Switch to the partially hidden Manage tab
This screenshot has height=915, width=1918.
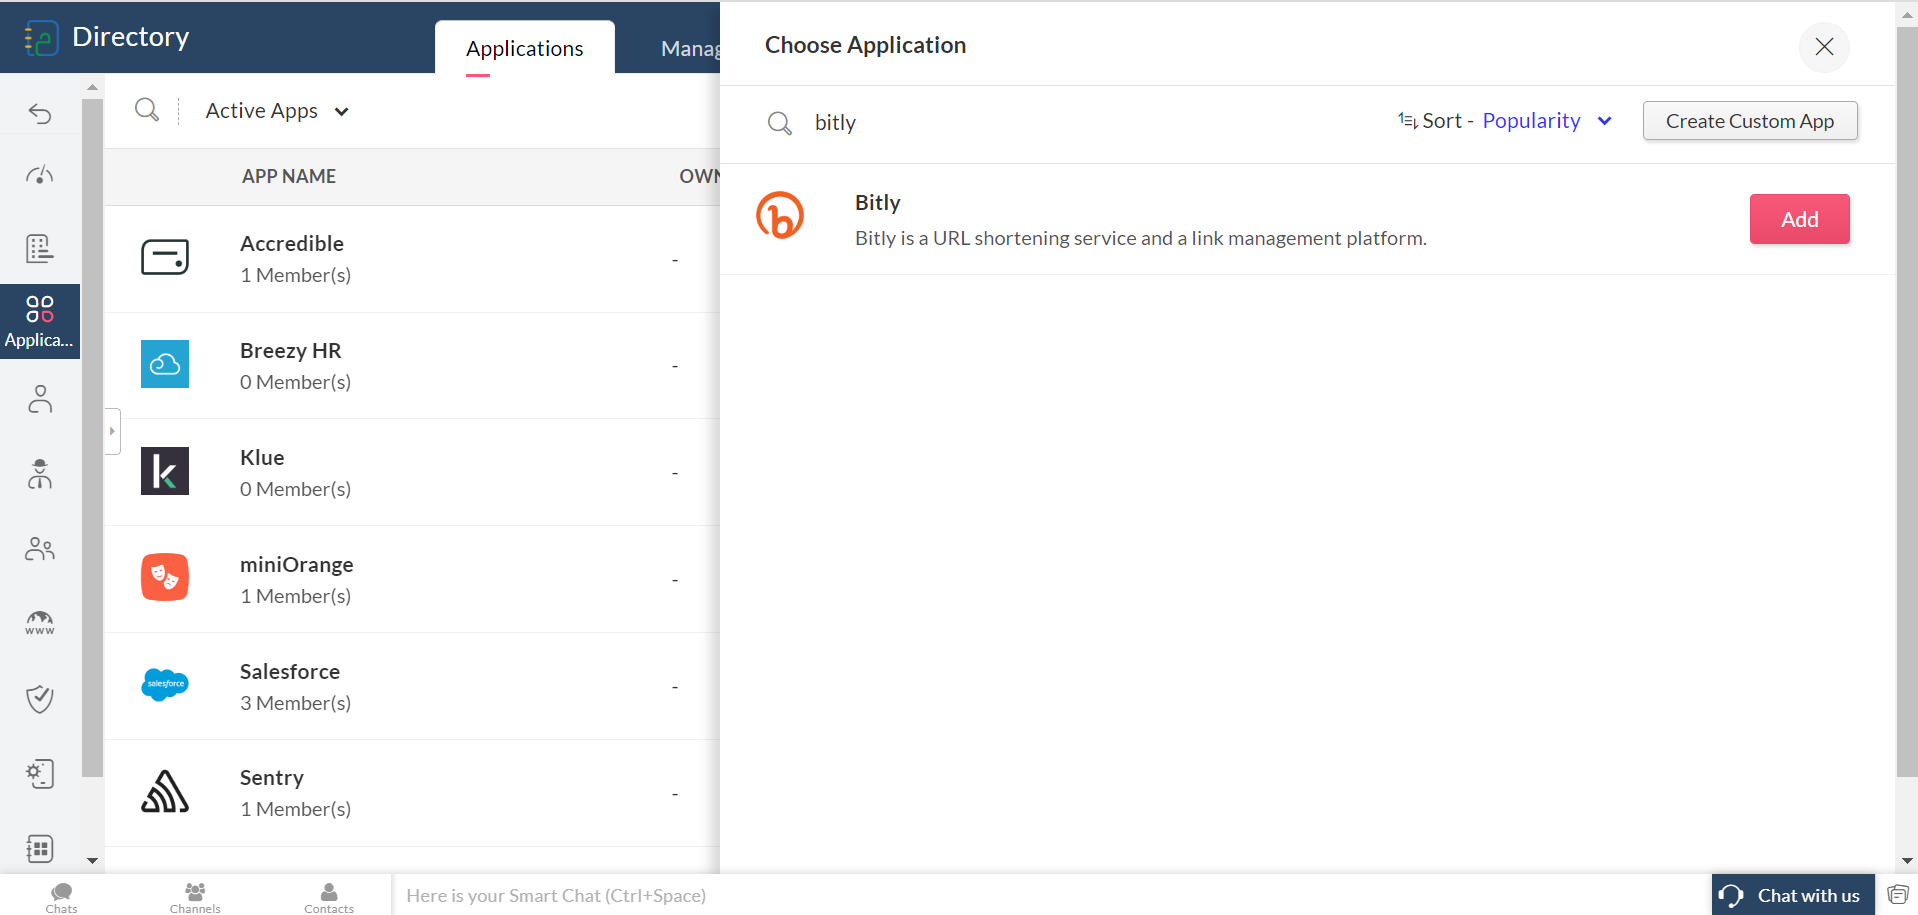(x=690, y=48)
